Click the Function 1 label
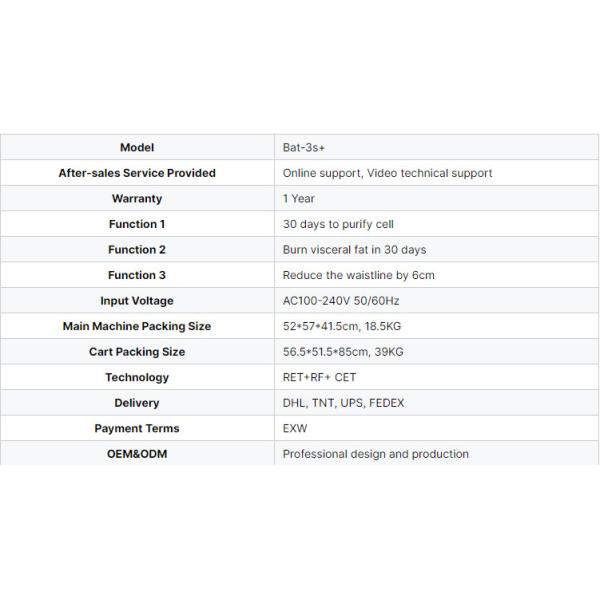Viewport: 600px width, 600px height. 137,224
